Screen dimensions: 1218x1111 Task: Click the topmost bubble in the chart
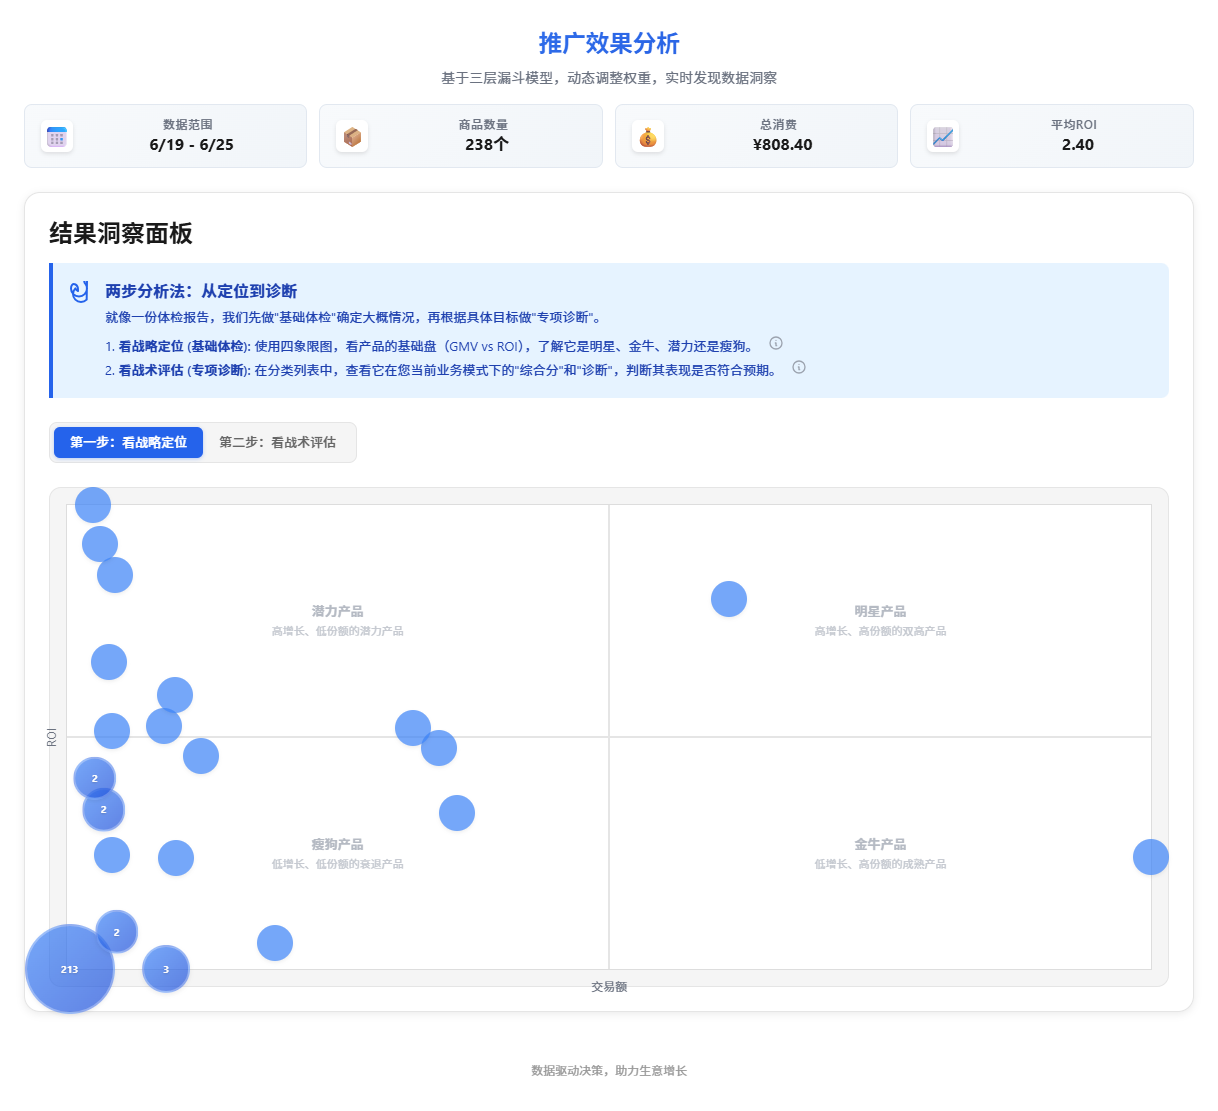93,505
